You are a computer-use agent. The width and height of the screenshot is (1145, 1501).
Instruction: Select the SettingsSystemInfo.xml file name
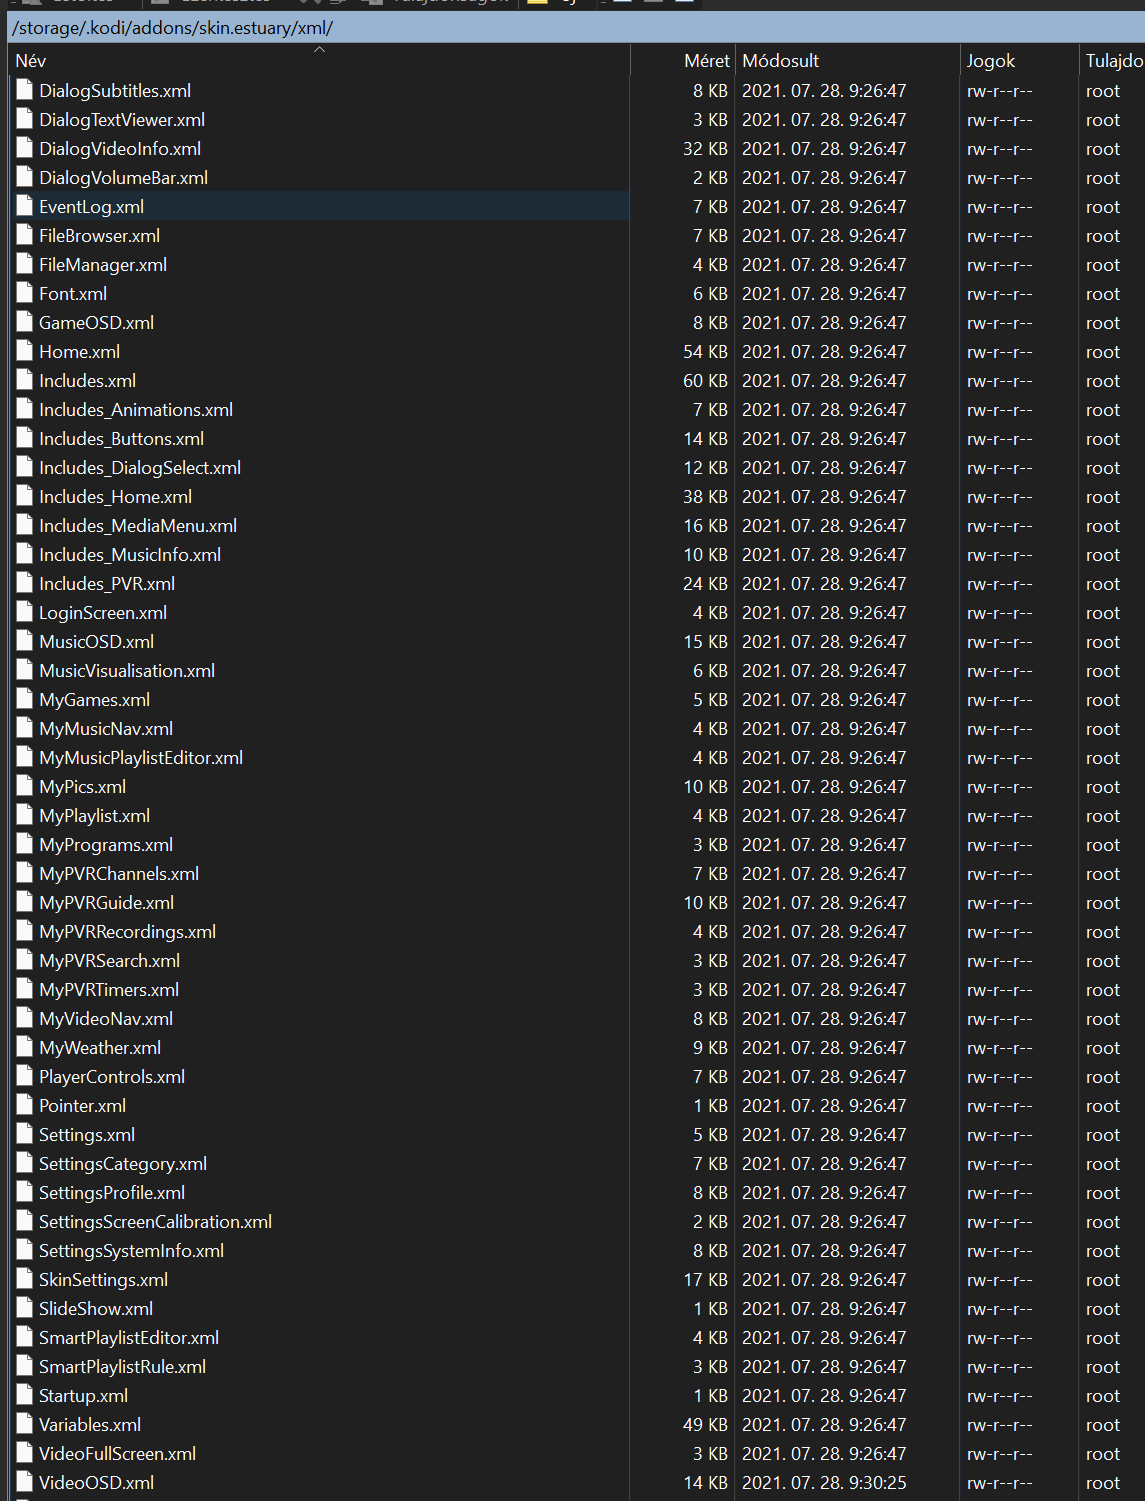[x=131, y=1250]
